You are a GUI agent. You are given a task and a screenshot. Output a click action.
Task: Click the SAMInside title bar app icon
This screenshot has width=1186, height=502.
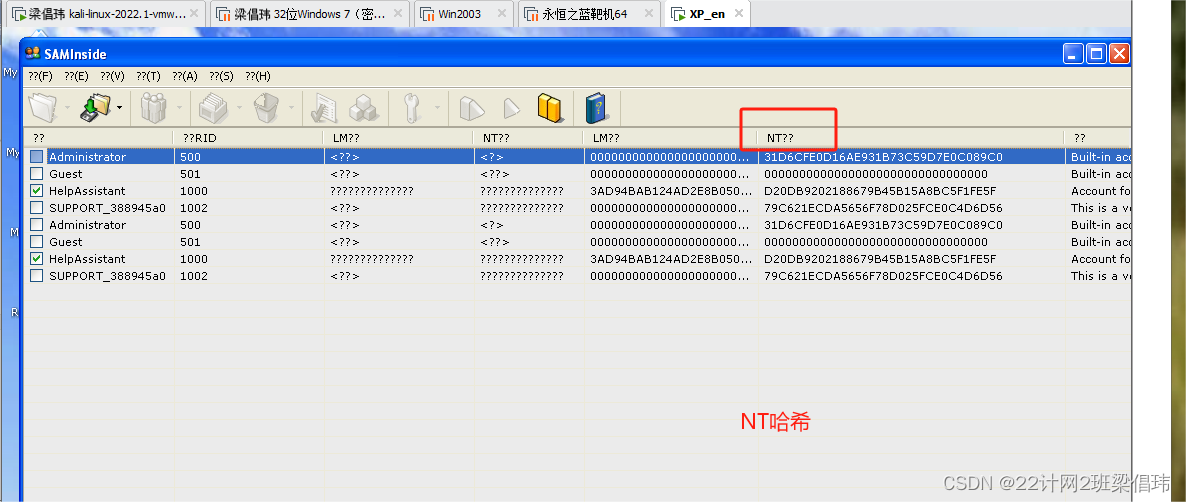pos(33,53)
